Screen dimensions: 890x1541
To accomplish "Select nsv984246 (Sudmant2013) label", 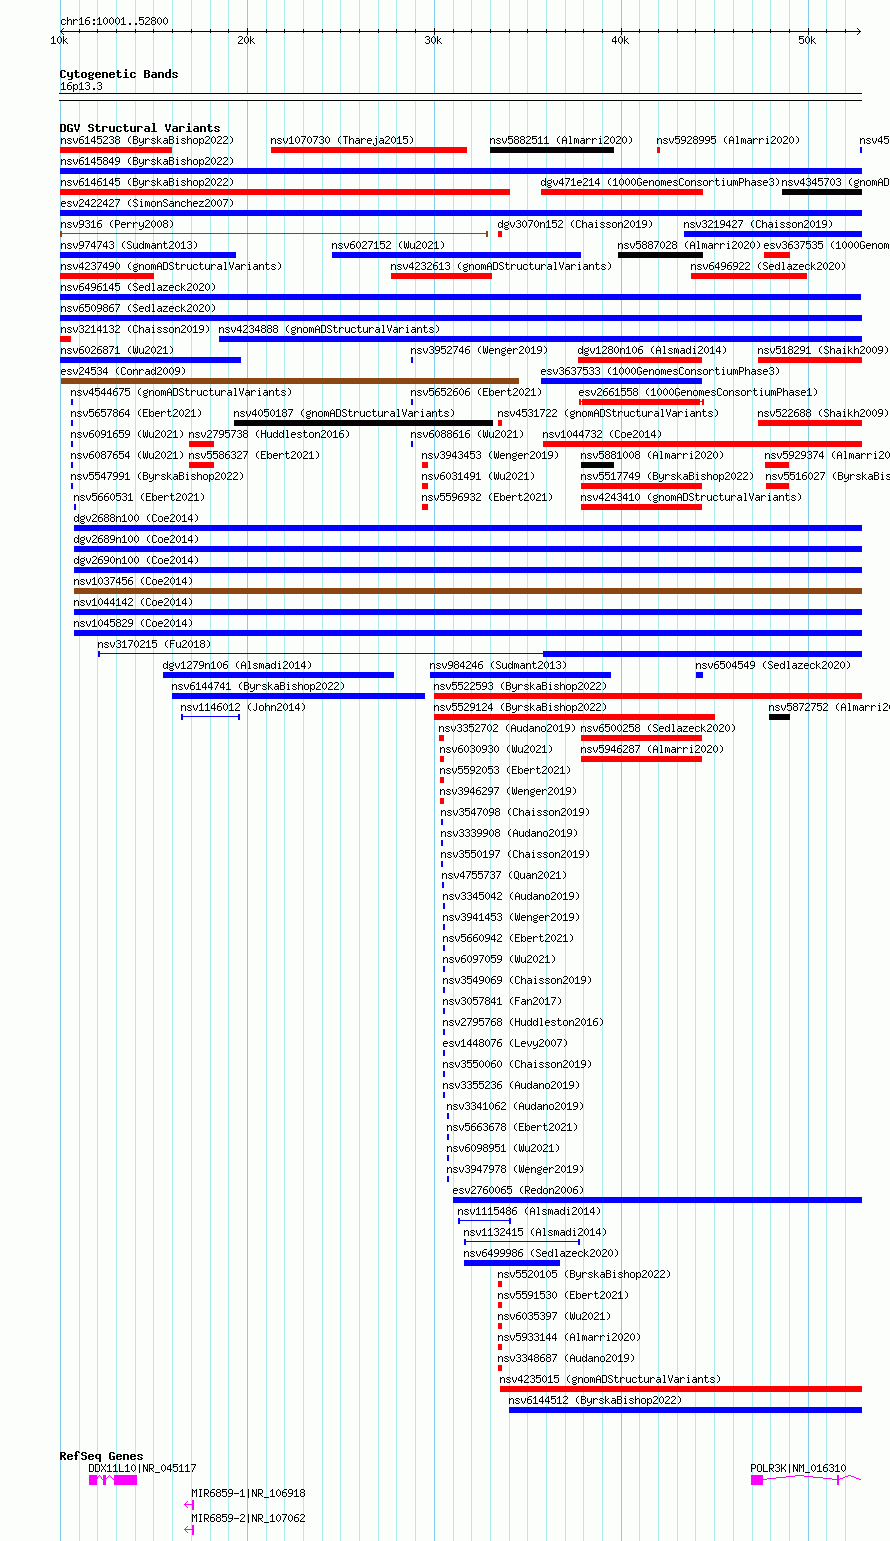I will [498, 666].
